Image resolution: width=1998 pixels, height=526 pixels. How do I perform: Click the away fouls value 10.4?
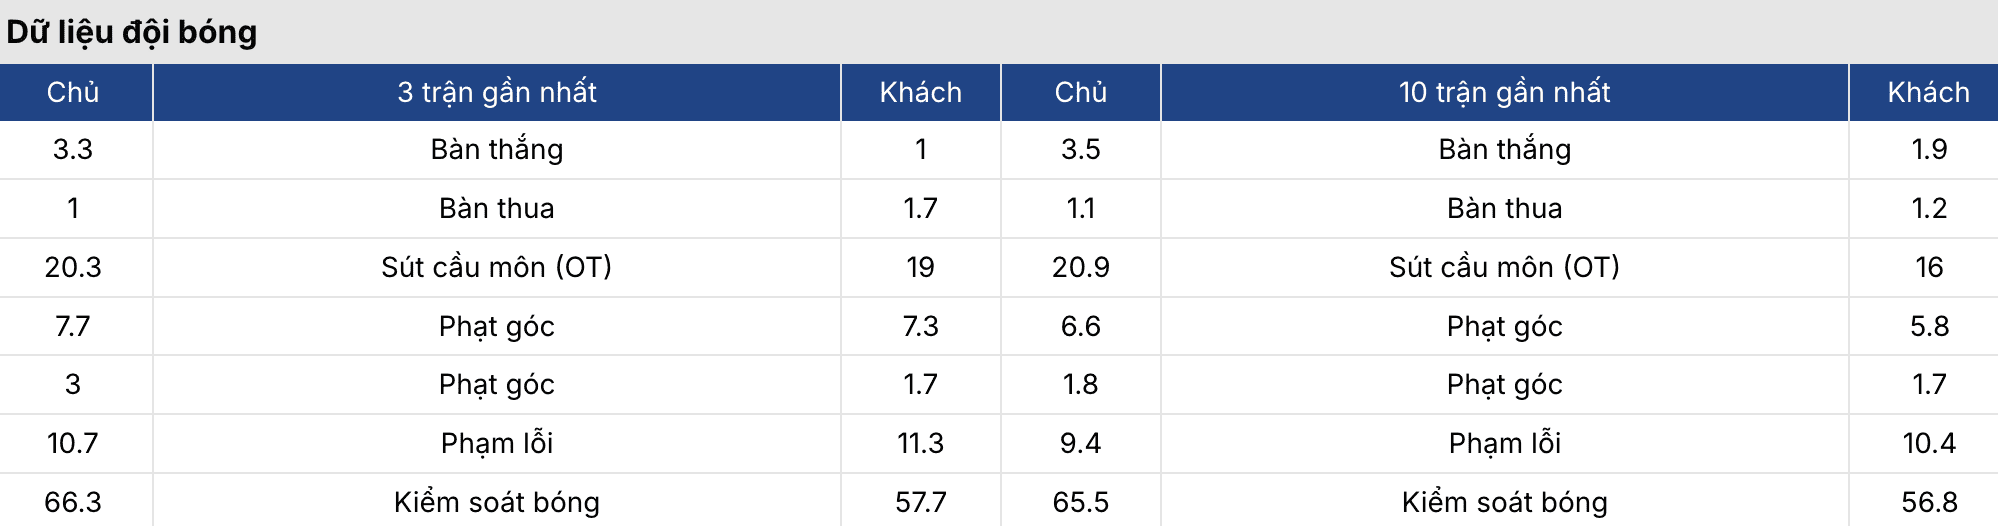click(1928, 443)
